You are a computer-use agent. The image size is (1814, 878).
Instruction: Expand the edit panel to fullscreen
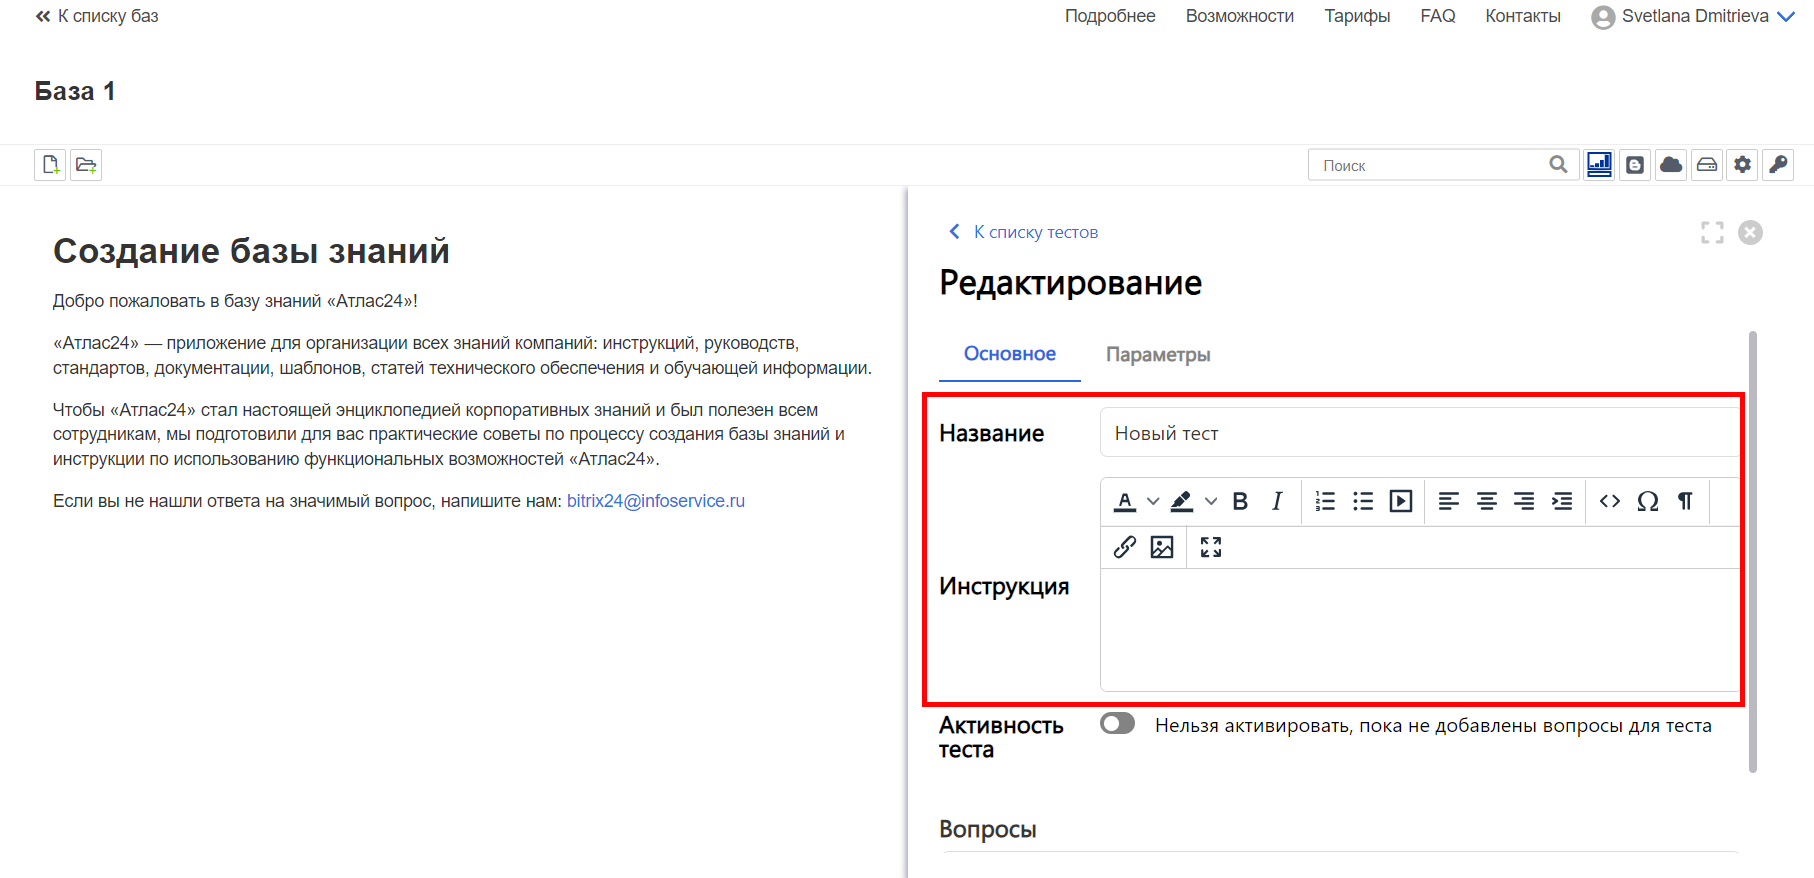click(1712, 233)
